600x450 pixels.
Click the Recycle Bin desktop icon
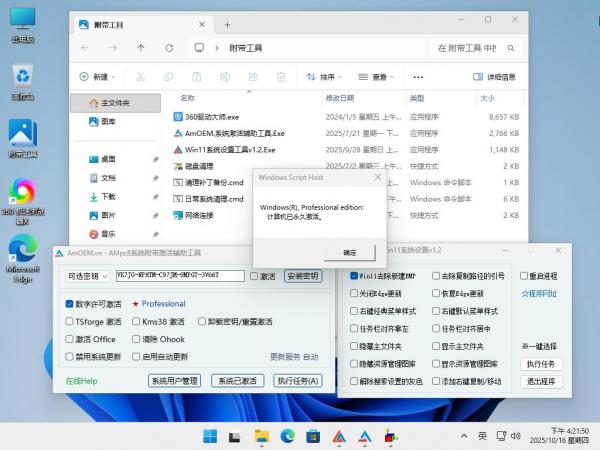click(22, 78)
